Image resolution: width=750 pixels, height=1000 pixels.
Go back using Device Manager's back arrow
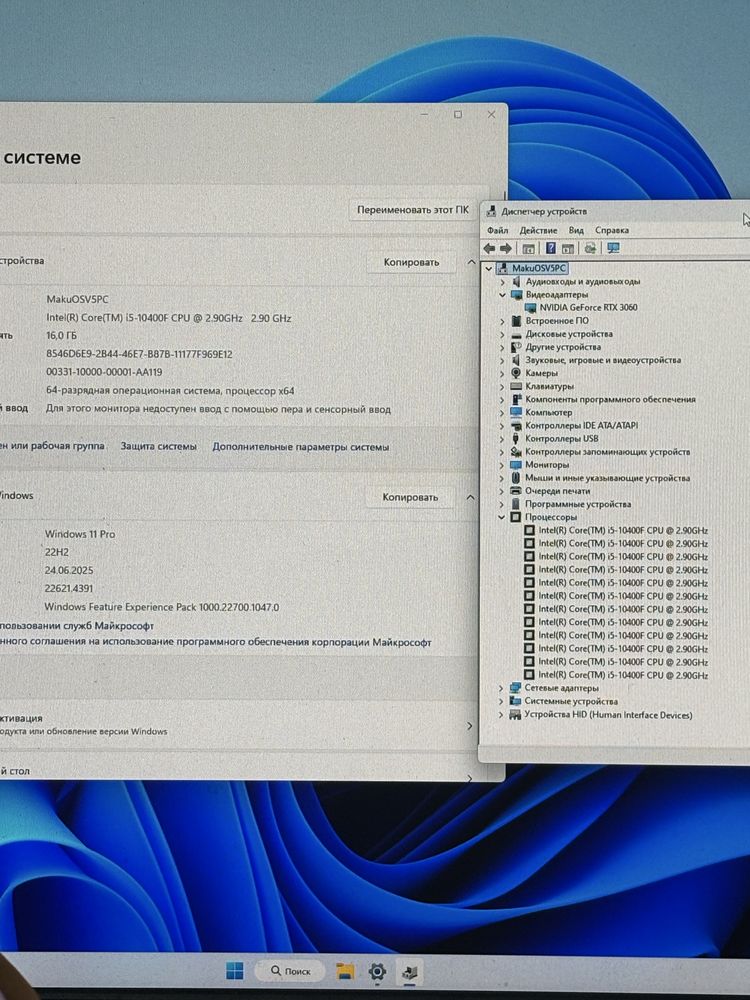[489, 248]
